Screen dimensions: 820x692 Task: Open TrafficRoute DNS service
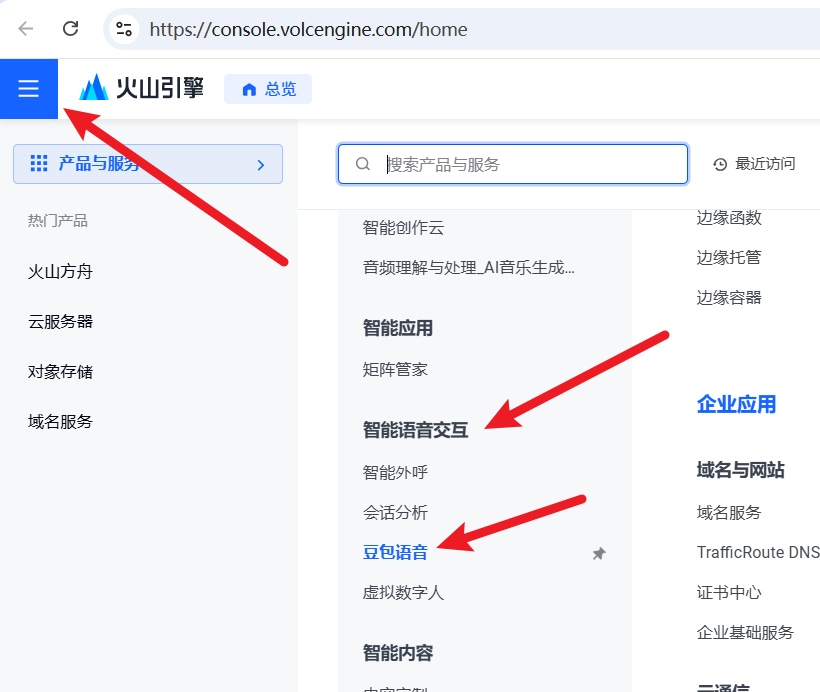click(757, 552)
